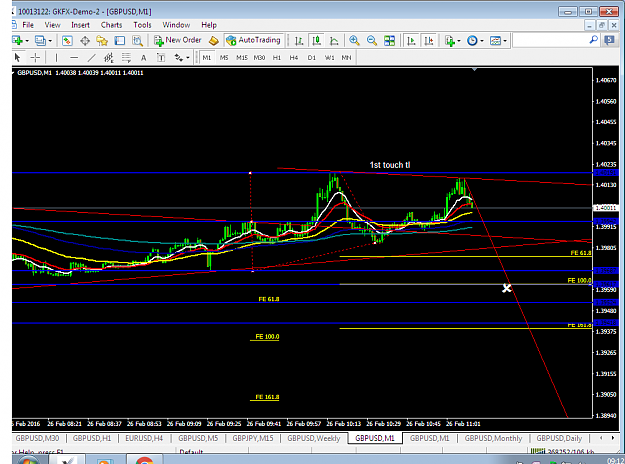Open the Strategy Tester magnifier icon
The height and width of the screenshot is (464, 625).
[137, 40]
